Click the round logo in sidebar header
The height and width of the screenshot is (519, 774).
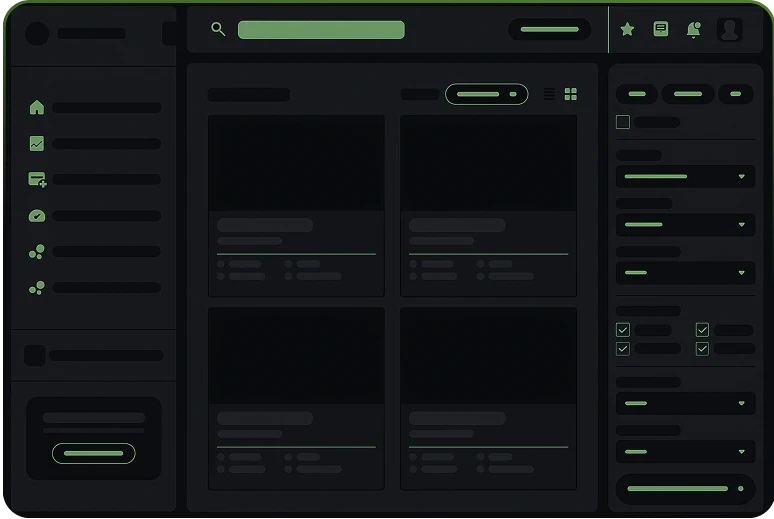pos(37,34)
